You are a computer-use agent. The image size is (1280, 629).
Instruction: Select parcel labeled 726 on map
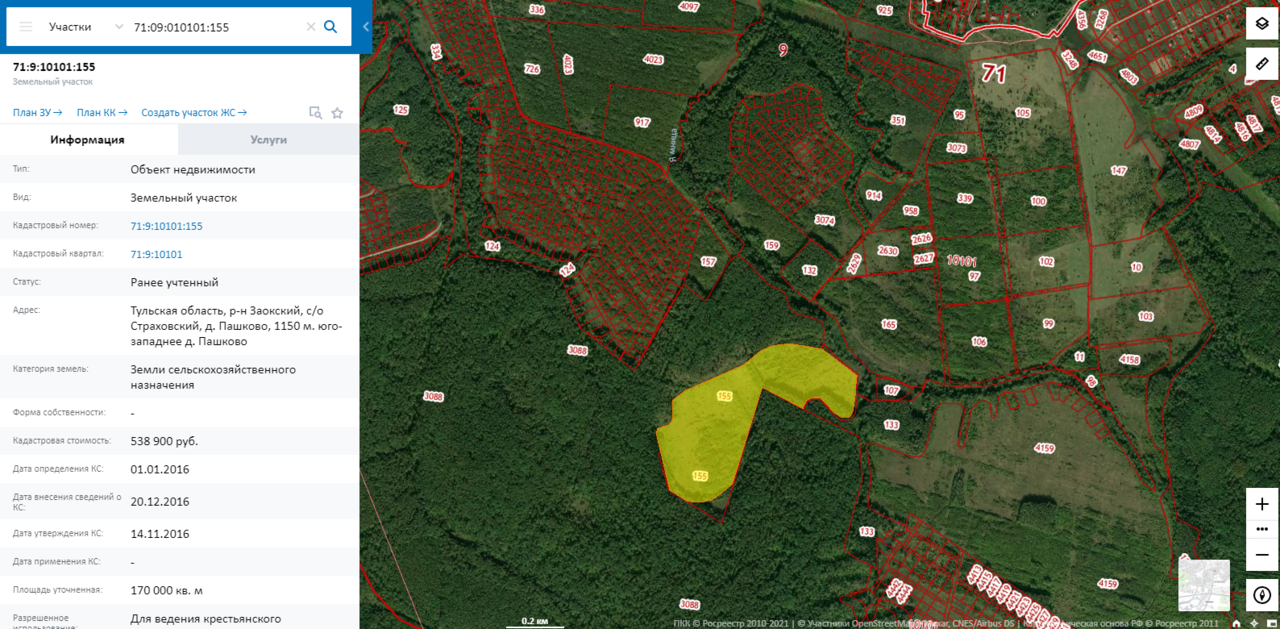click(532, 69)
